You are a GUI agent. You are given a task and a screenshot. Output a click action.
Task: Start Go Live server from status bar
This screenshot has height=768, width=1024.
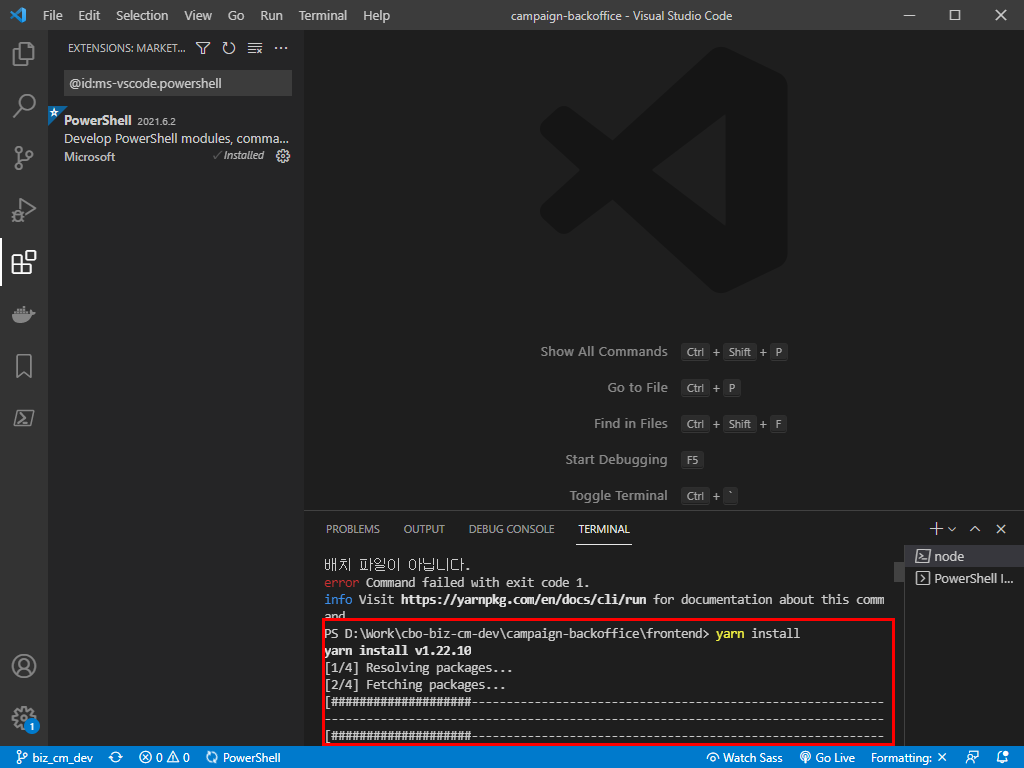827,758
